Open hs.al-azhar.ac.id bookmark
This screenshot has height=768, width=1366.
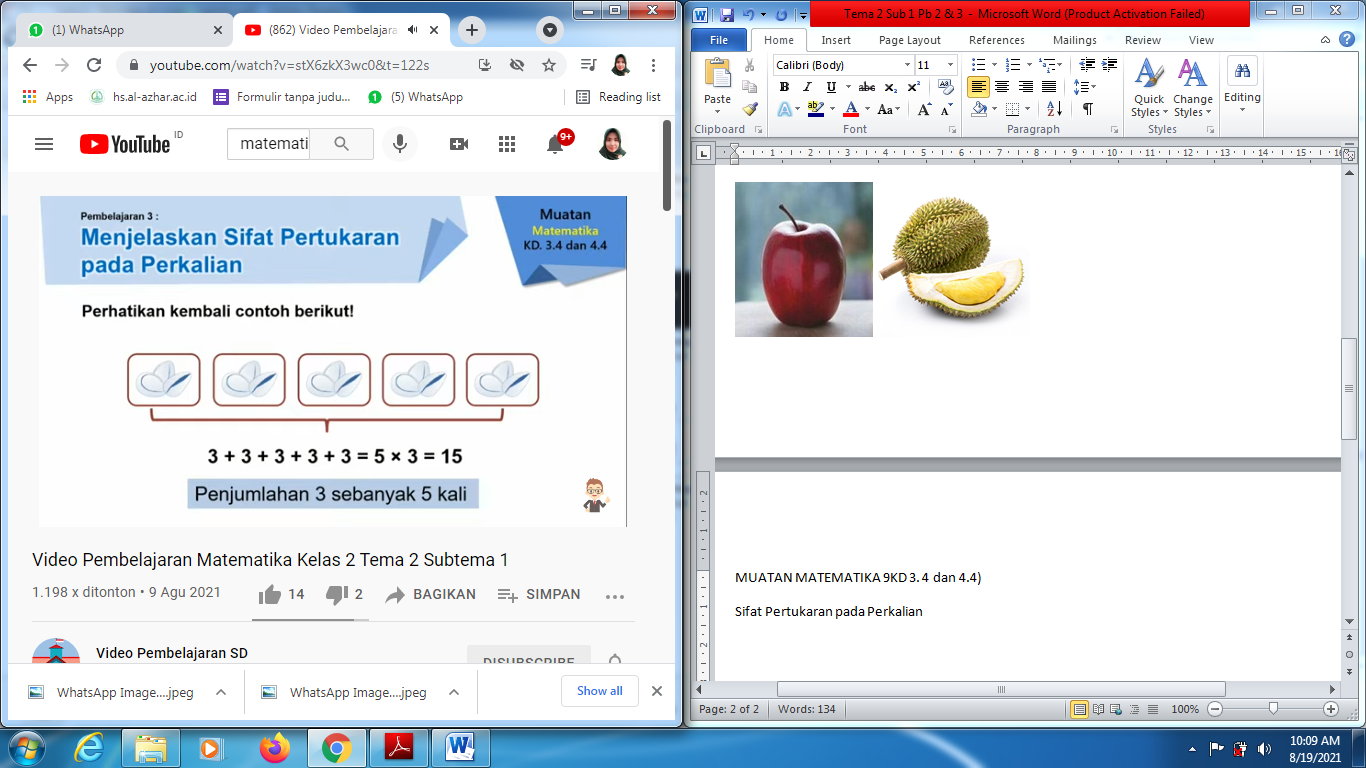click(144, 97)
